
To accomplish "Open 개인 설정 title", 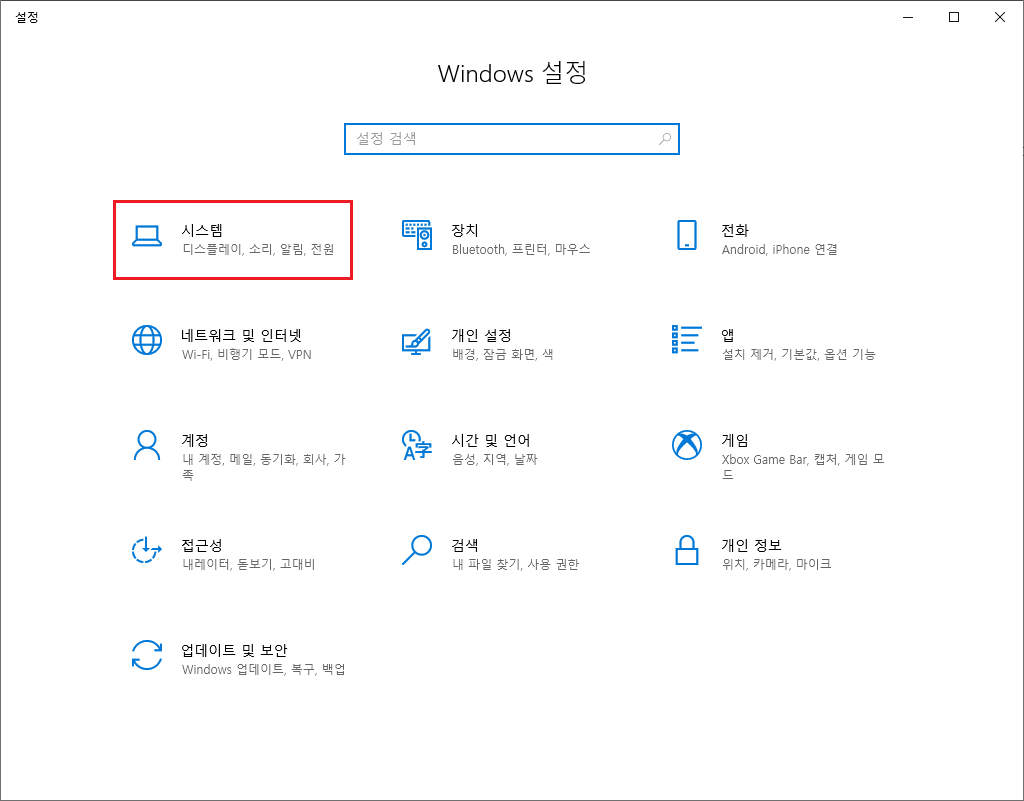I will coord(481,336).
